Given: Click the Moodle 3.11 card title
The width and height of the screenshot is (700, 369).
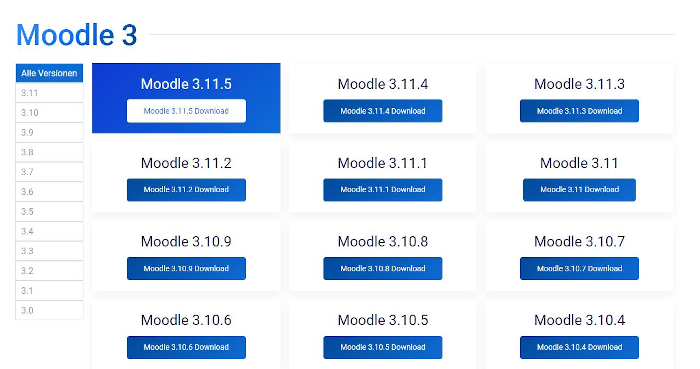Looking at the screenshot, I should click(579, 163).
